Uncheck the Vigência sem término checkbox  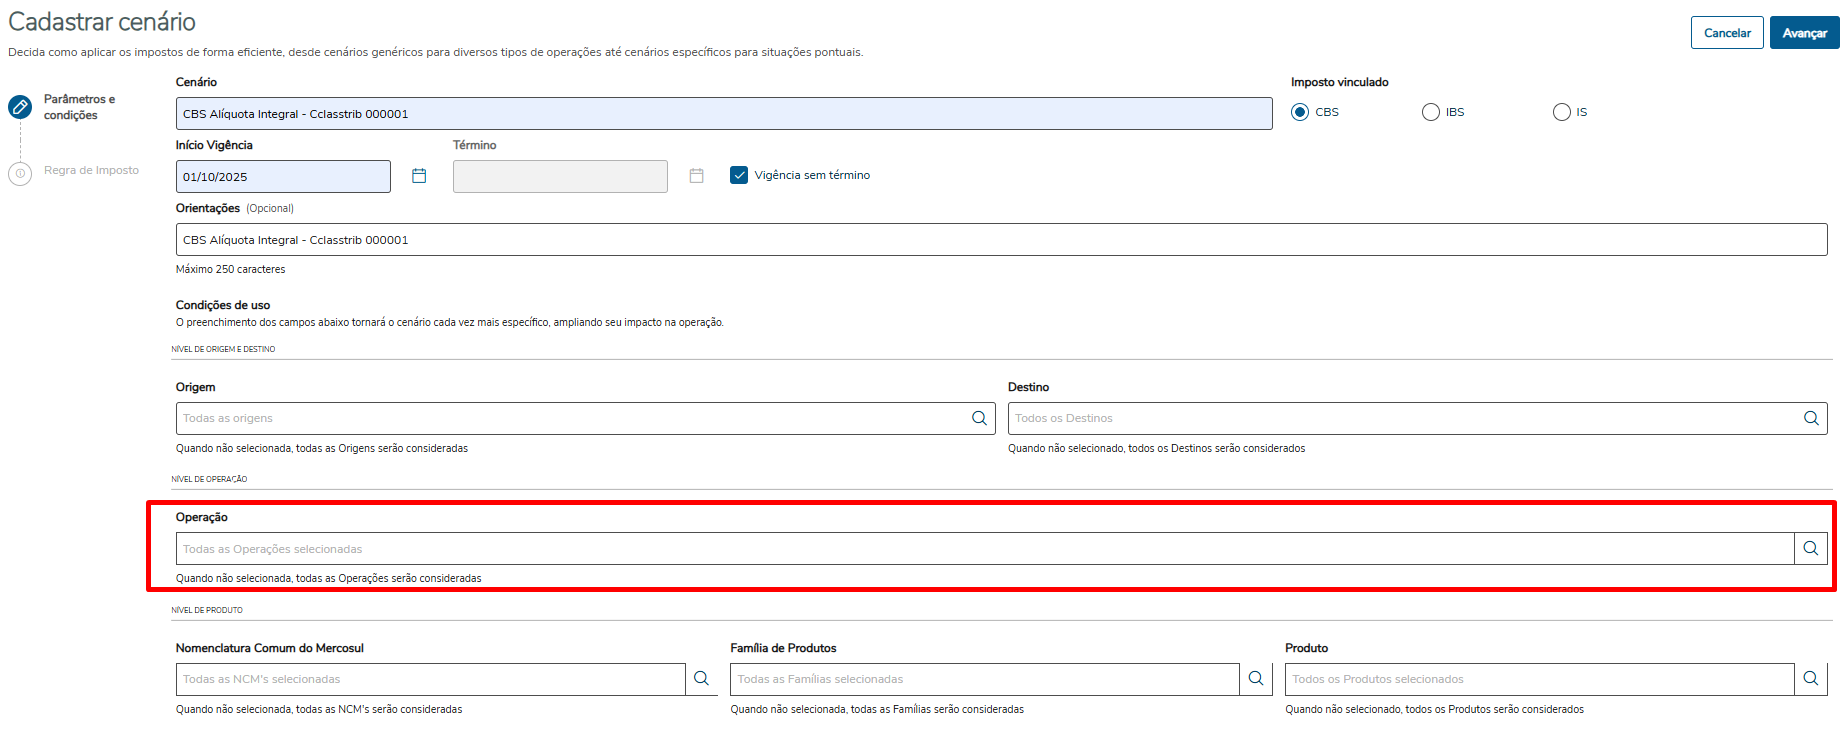coord(739,175)
